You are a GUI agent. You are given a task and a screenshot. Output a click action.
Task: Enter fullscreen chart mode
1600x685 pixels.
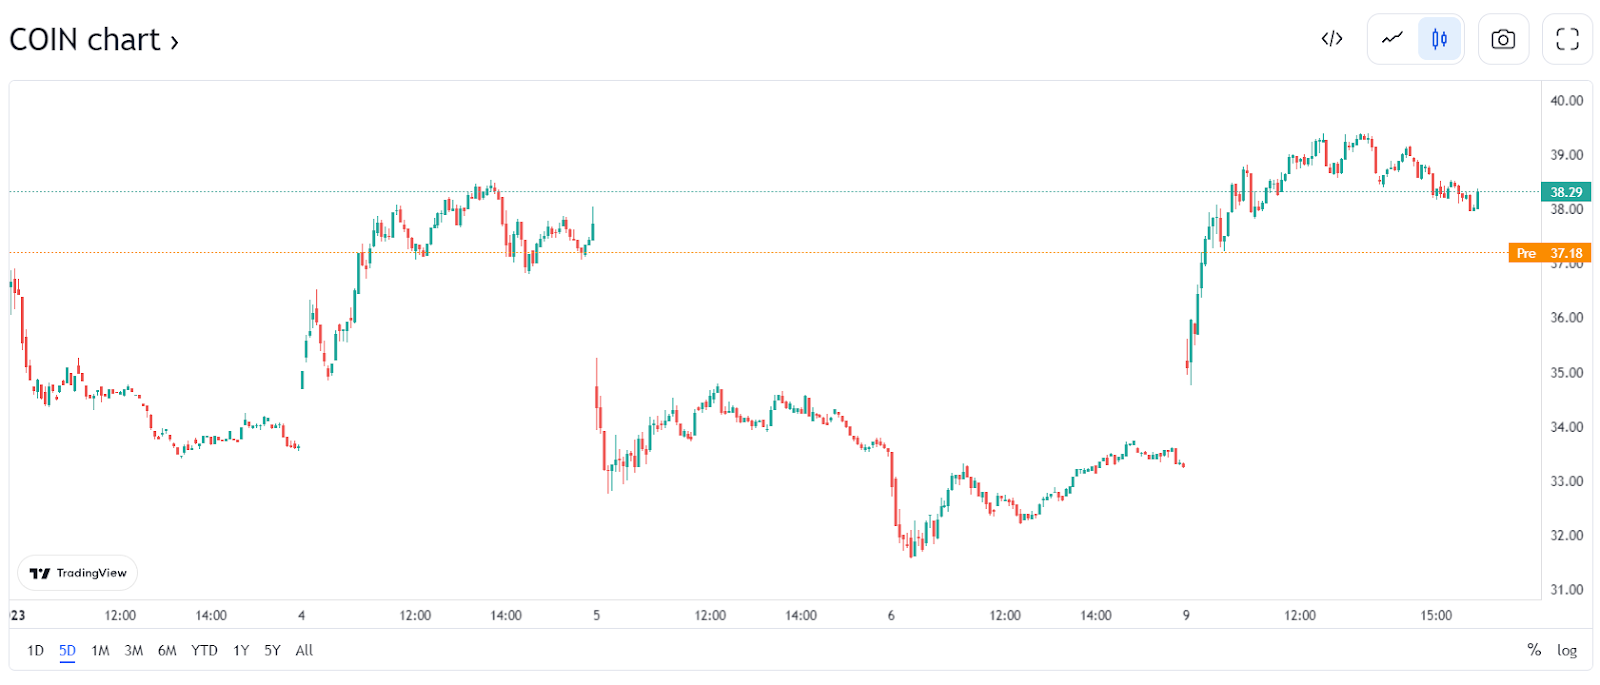click(x=1567, y=39)
